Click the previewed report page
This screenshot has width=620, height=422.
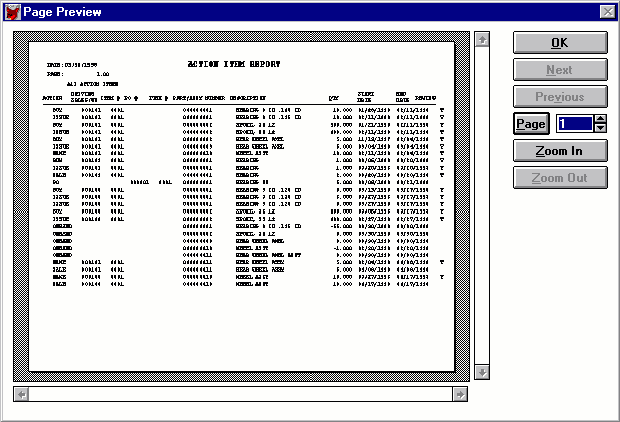click(242, 206)
